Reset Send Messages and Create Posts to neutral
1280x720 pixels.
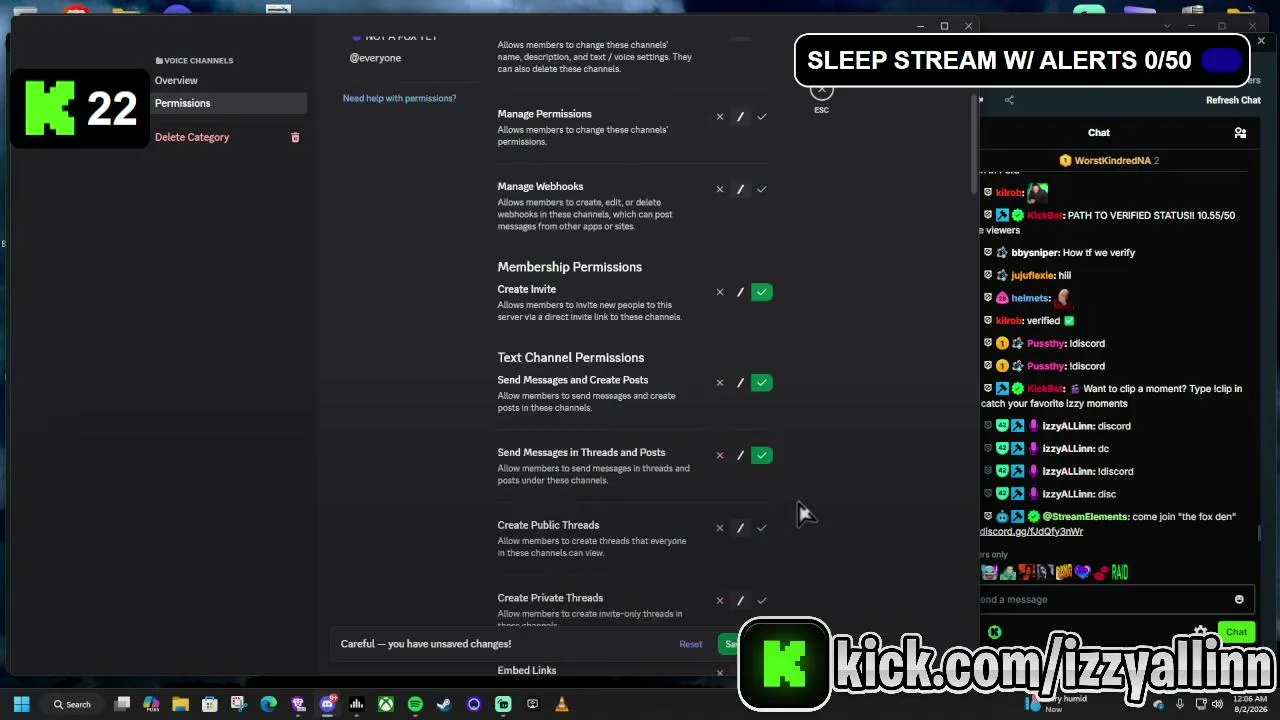tap(740, 383)
